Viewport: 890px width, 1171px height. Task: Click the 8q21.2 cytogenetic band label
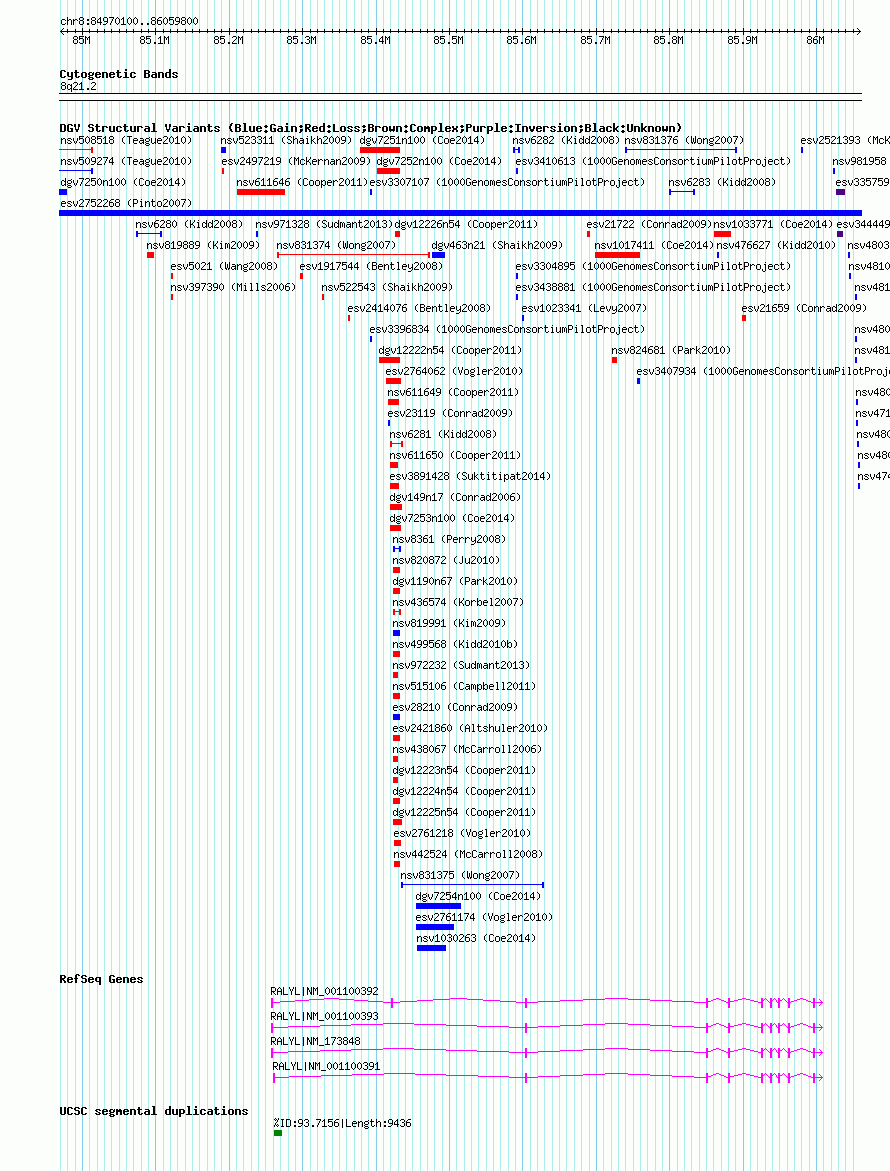click(x=78, y=87)
